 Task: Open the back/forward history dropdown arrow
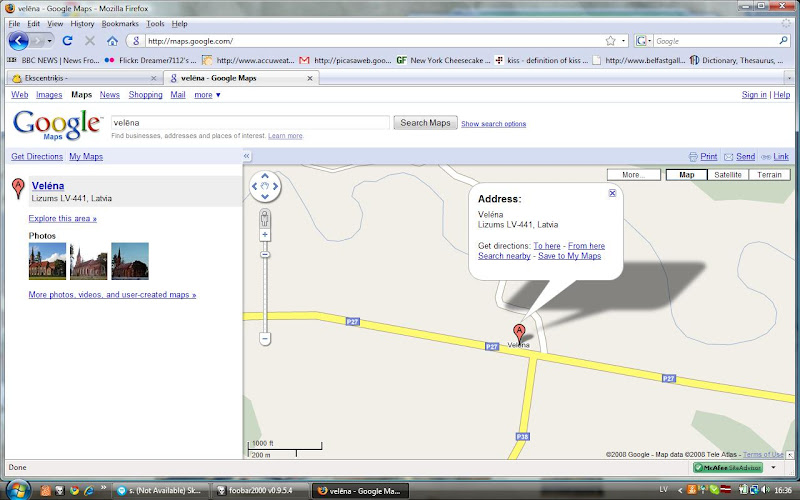tap(49, 41)
